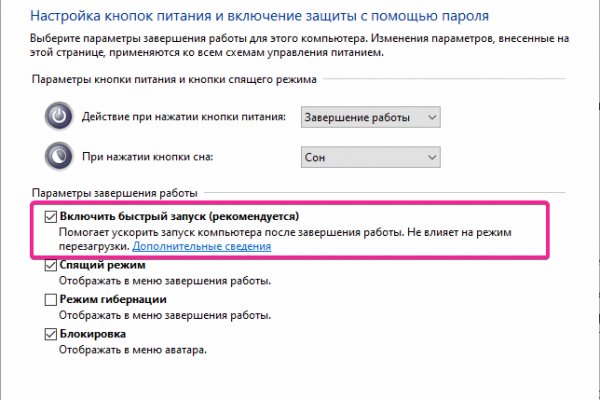Click the 'Действие при нажатии кнопки питания:' label
Screen dimensions: 600x400
pyautogui.click(x=187, y=117)
